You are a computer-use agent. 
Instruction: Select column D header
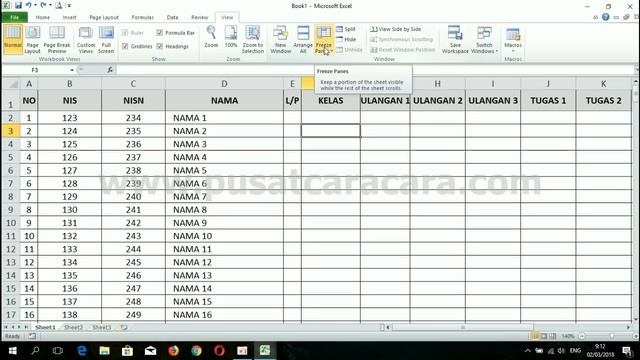(x=224, y=84)
